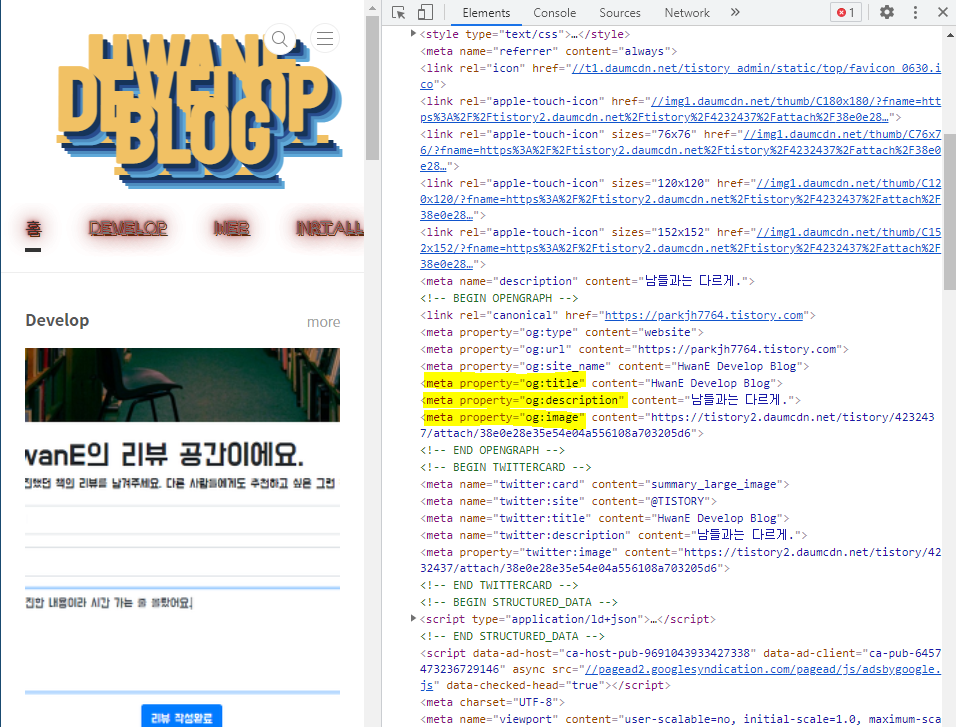Select the meta viewport line

(680, 719)
